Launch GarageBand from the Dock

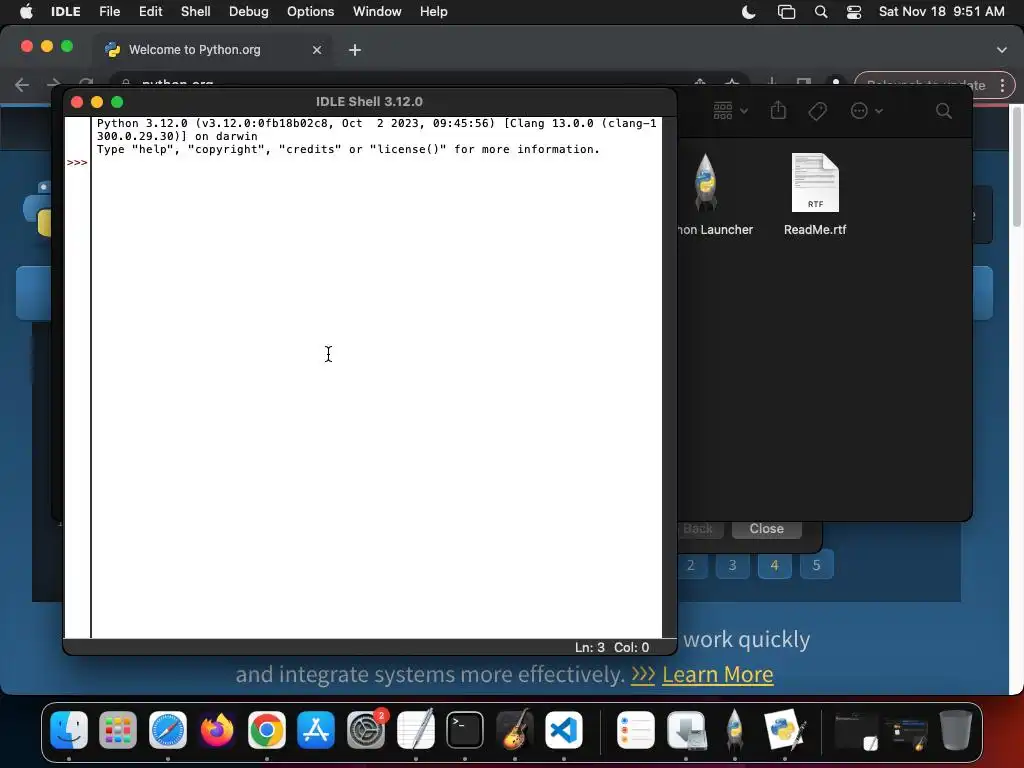[515, 729]
